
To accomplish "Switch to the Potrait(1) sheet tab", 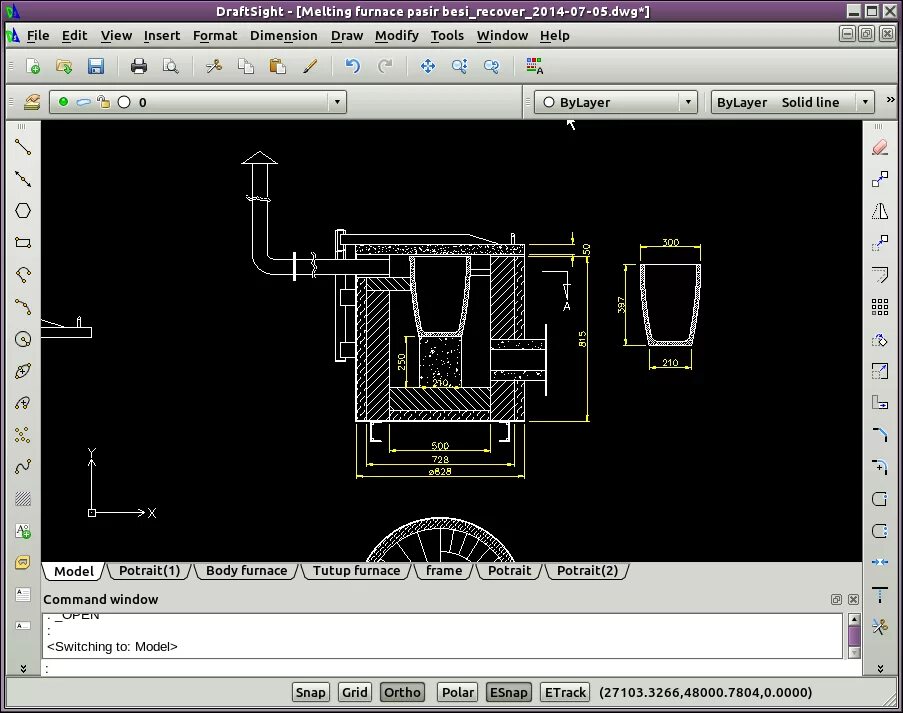I will point(149,571).
